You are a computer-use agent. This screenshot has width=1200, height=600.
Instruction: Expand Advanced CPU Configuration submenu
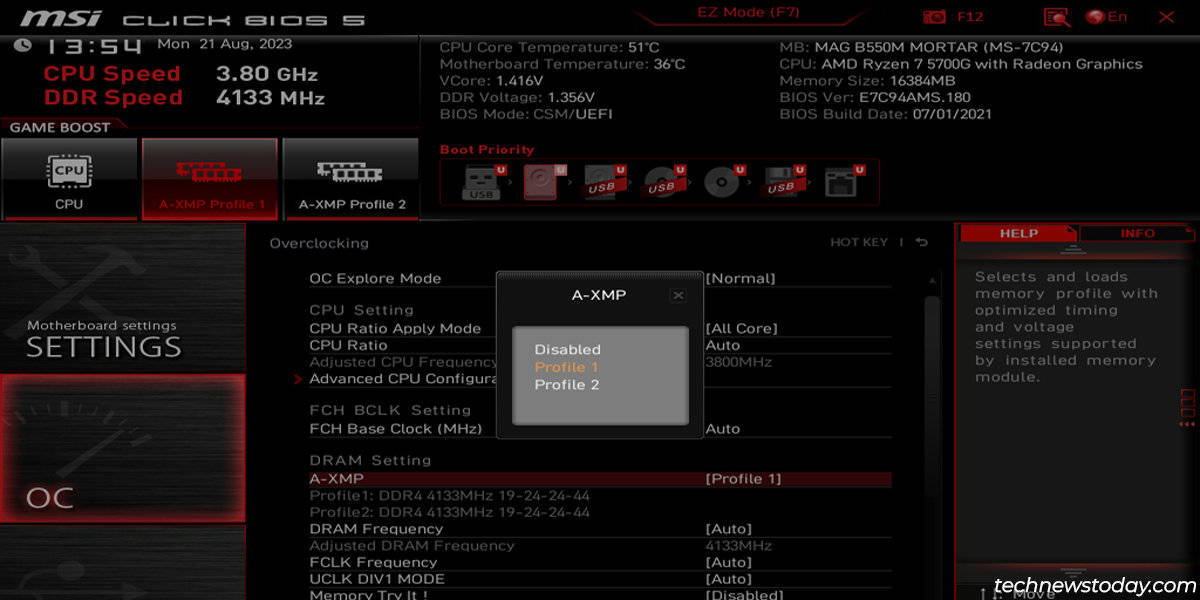pos(403,379)
